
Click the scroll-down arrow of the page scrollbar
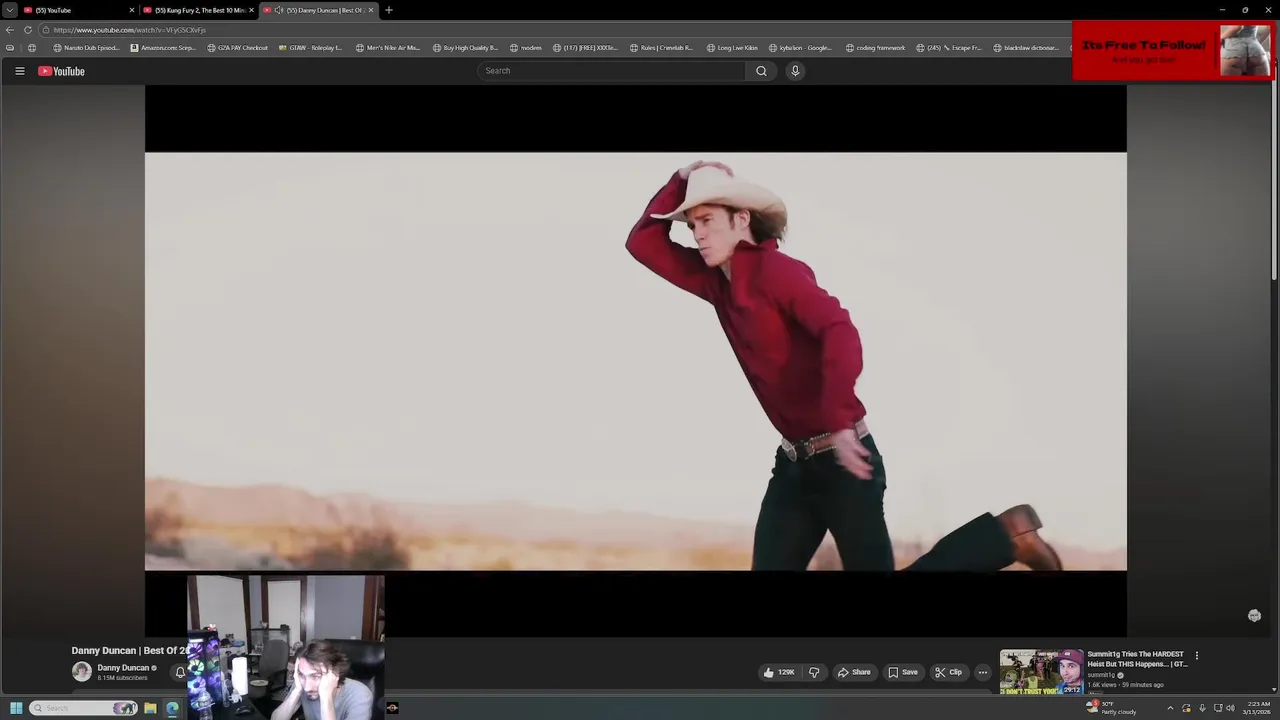point(1275,690)
